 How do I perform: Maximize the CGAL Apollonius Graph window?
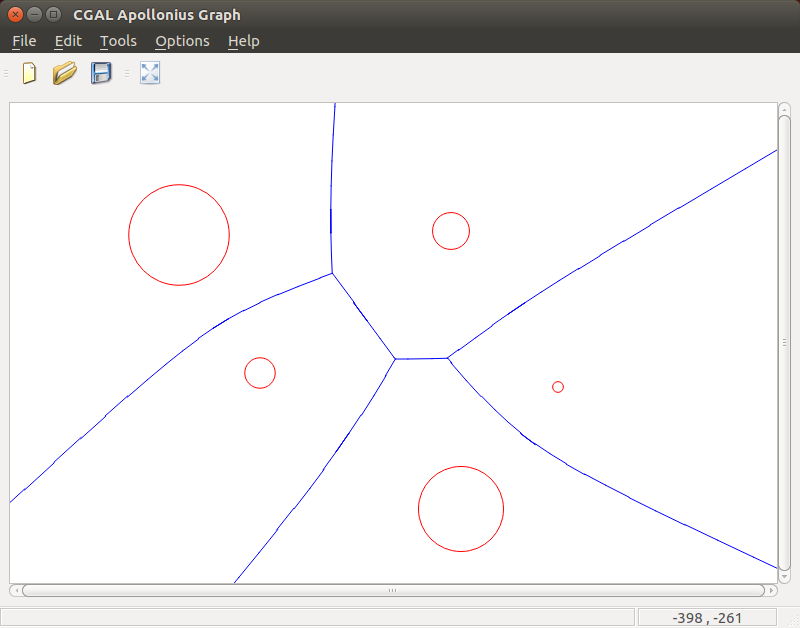coord(53,14)
